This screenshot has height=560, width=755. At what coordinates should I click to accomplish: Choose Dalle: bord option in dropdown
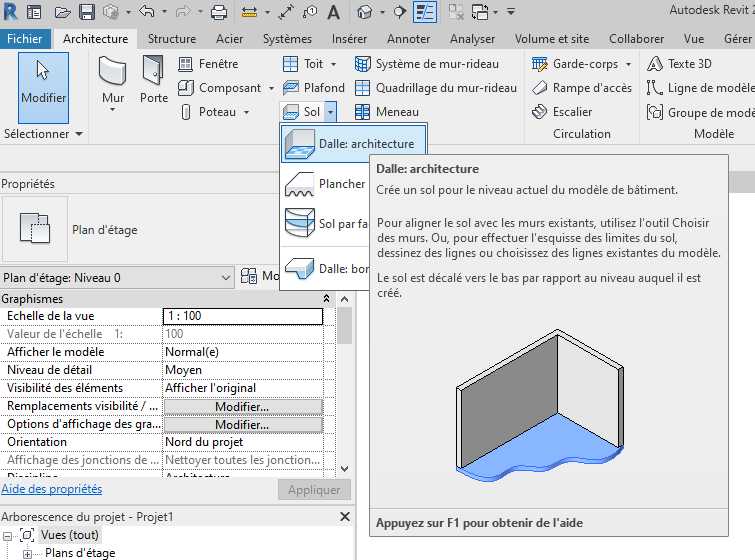pos(325,268)
